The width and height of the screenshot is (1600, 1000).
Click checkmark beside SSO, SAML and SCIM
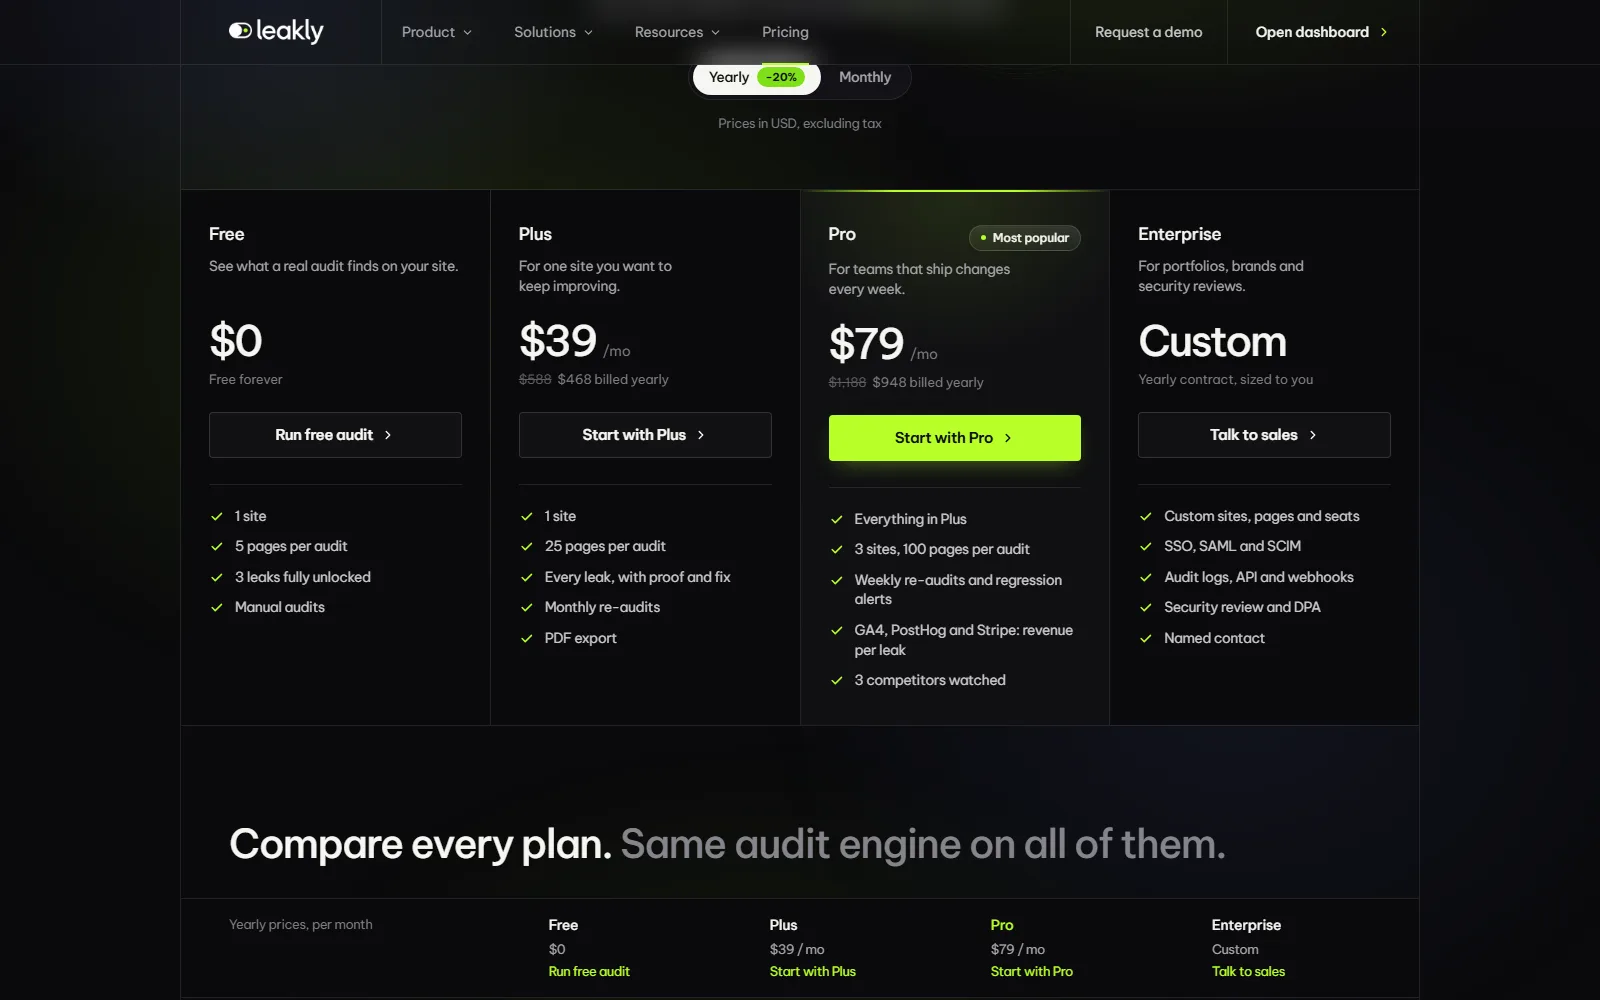coord(1146,547)
